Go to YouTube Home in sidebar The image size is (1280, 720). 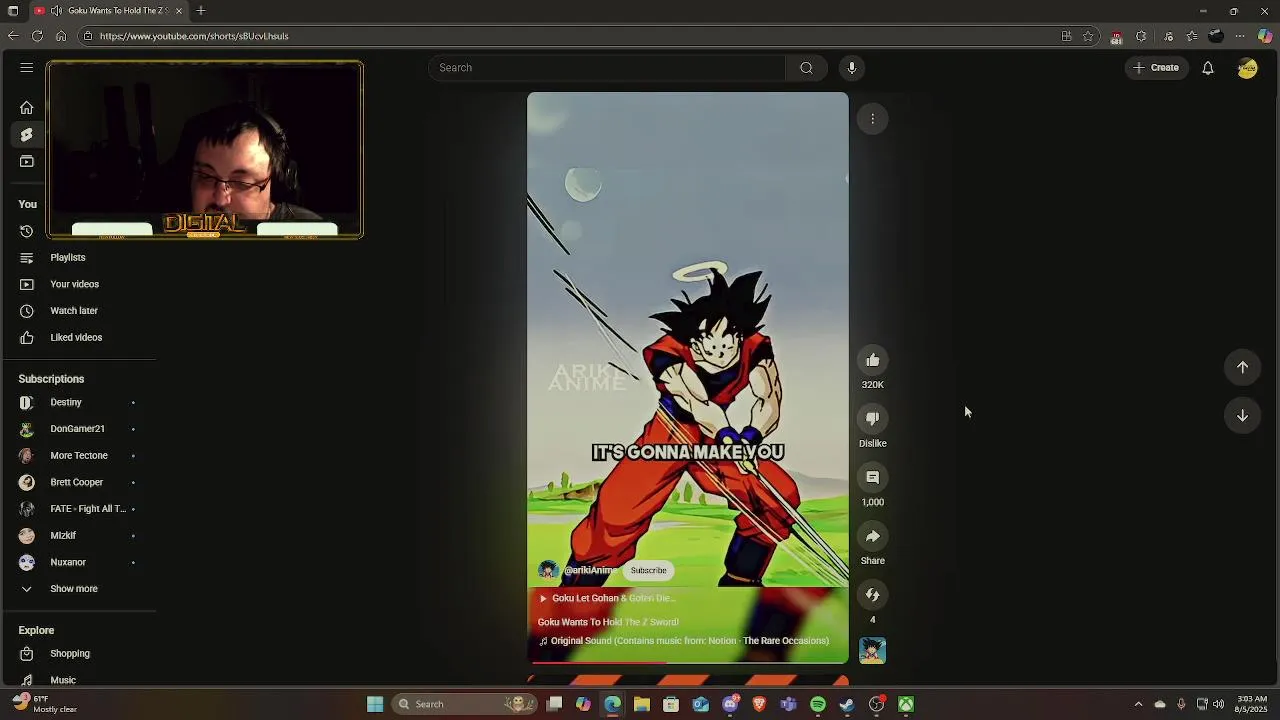(27, 108)
